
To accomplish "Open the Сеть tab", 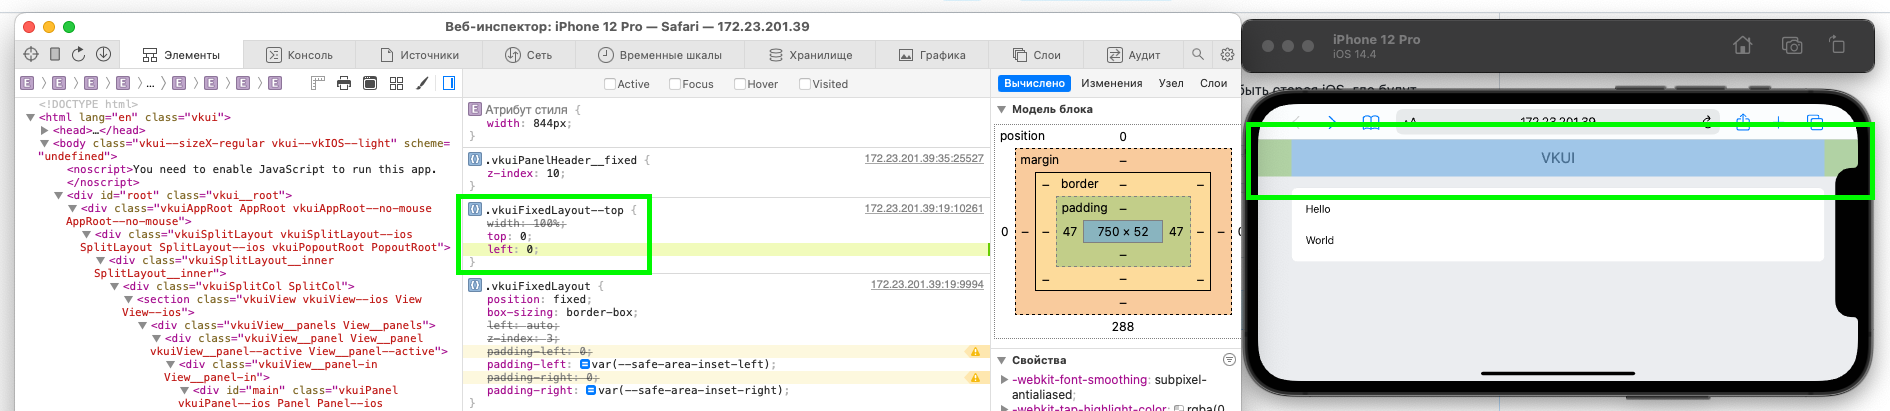I will point(528,55).
